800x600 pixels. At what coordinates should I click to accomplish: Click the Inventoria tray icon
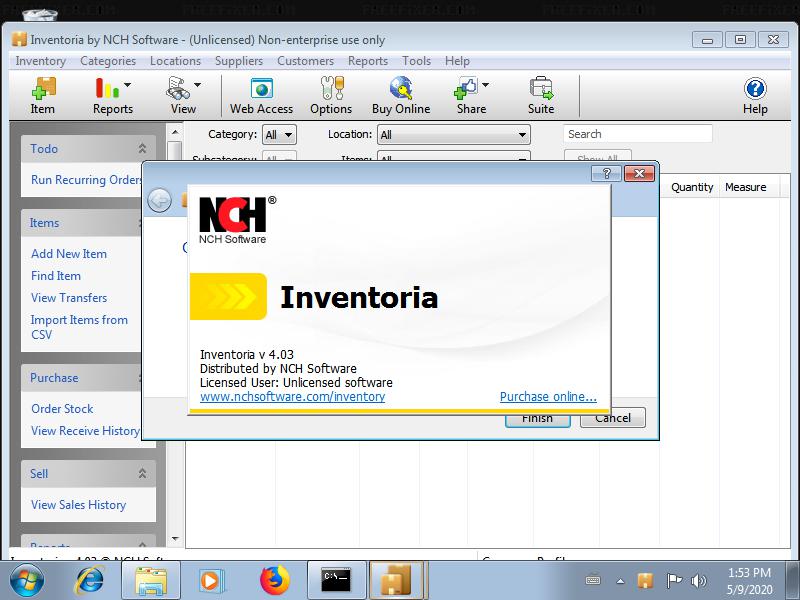(645, 580)
